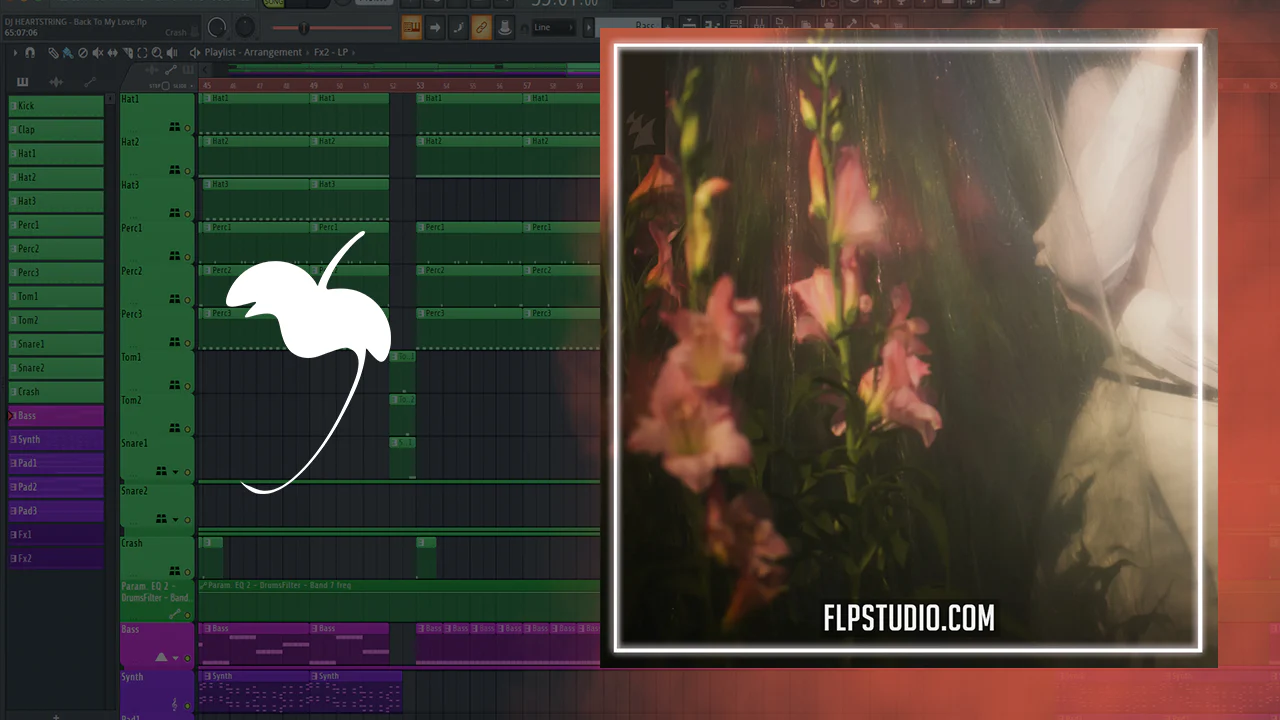1280x720 pixels.
Task: Toggle the typing keyboard to piano button
Action: pos(412,28)
